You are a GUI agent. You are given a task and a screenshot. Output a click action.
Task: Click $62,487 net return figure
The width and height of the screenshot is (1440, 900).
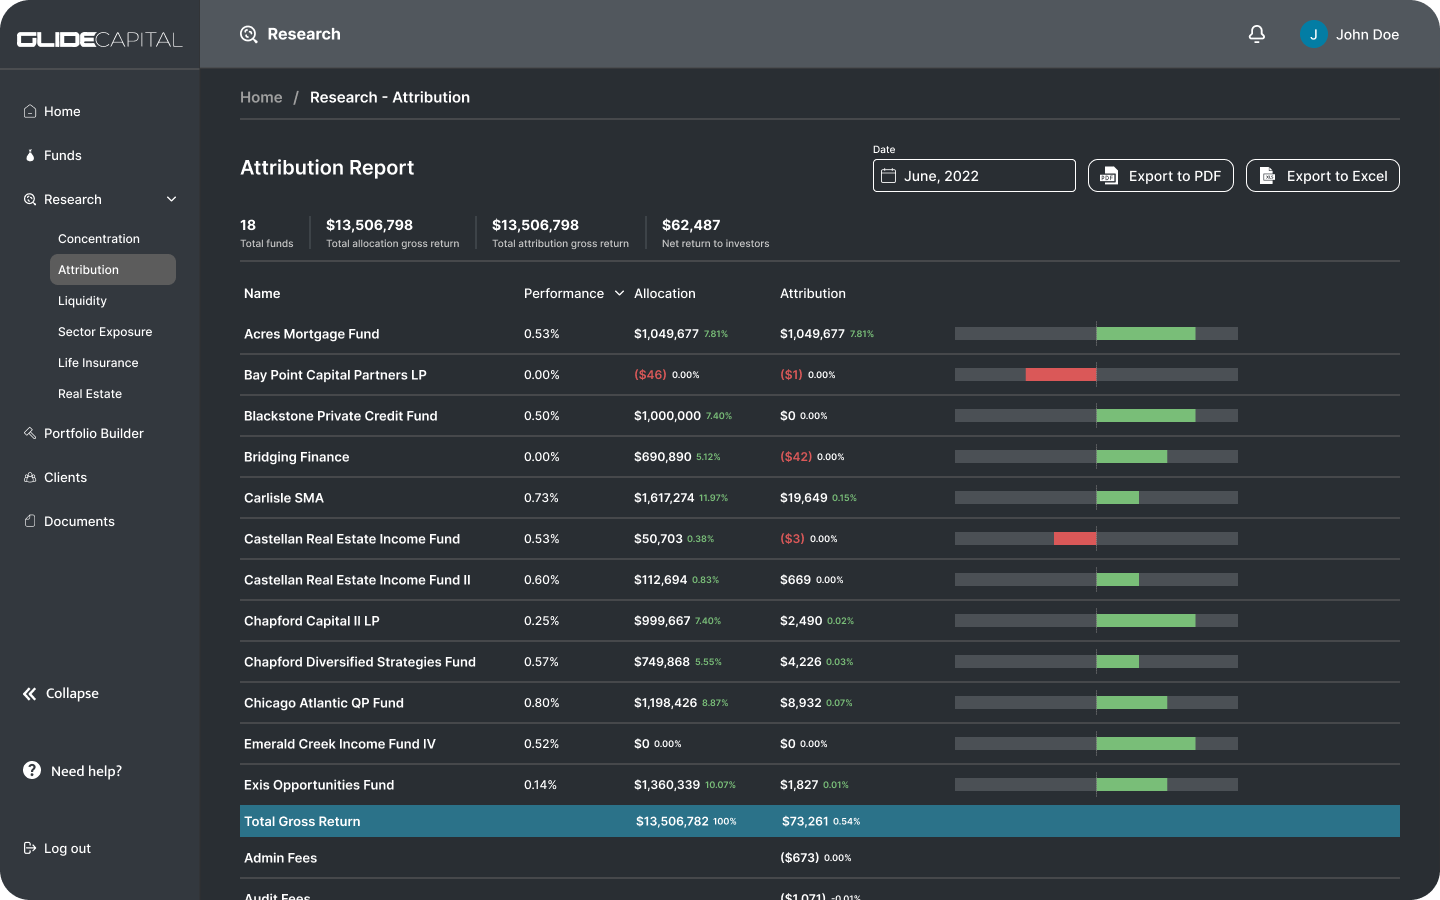click(x=691, y=225)
